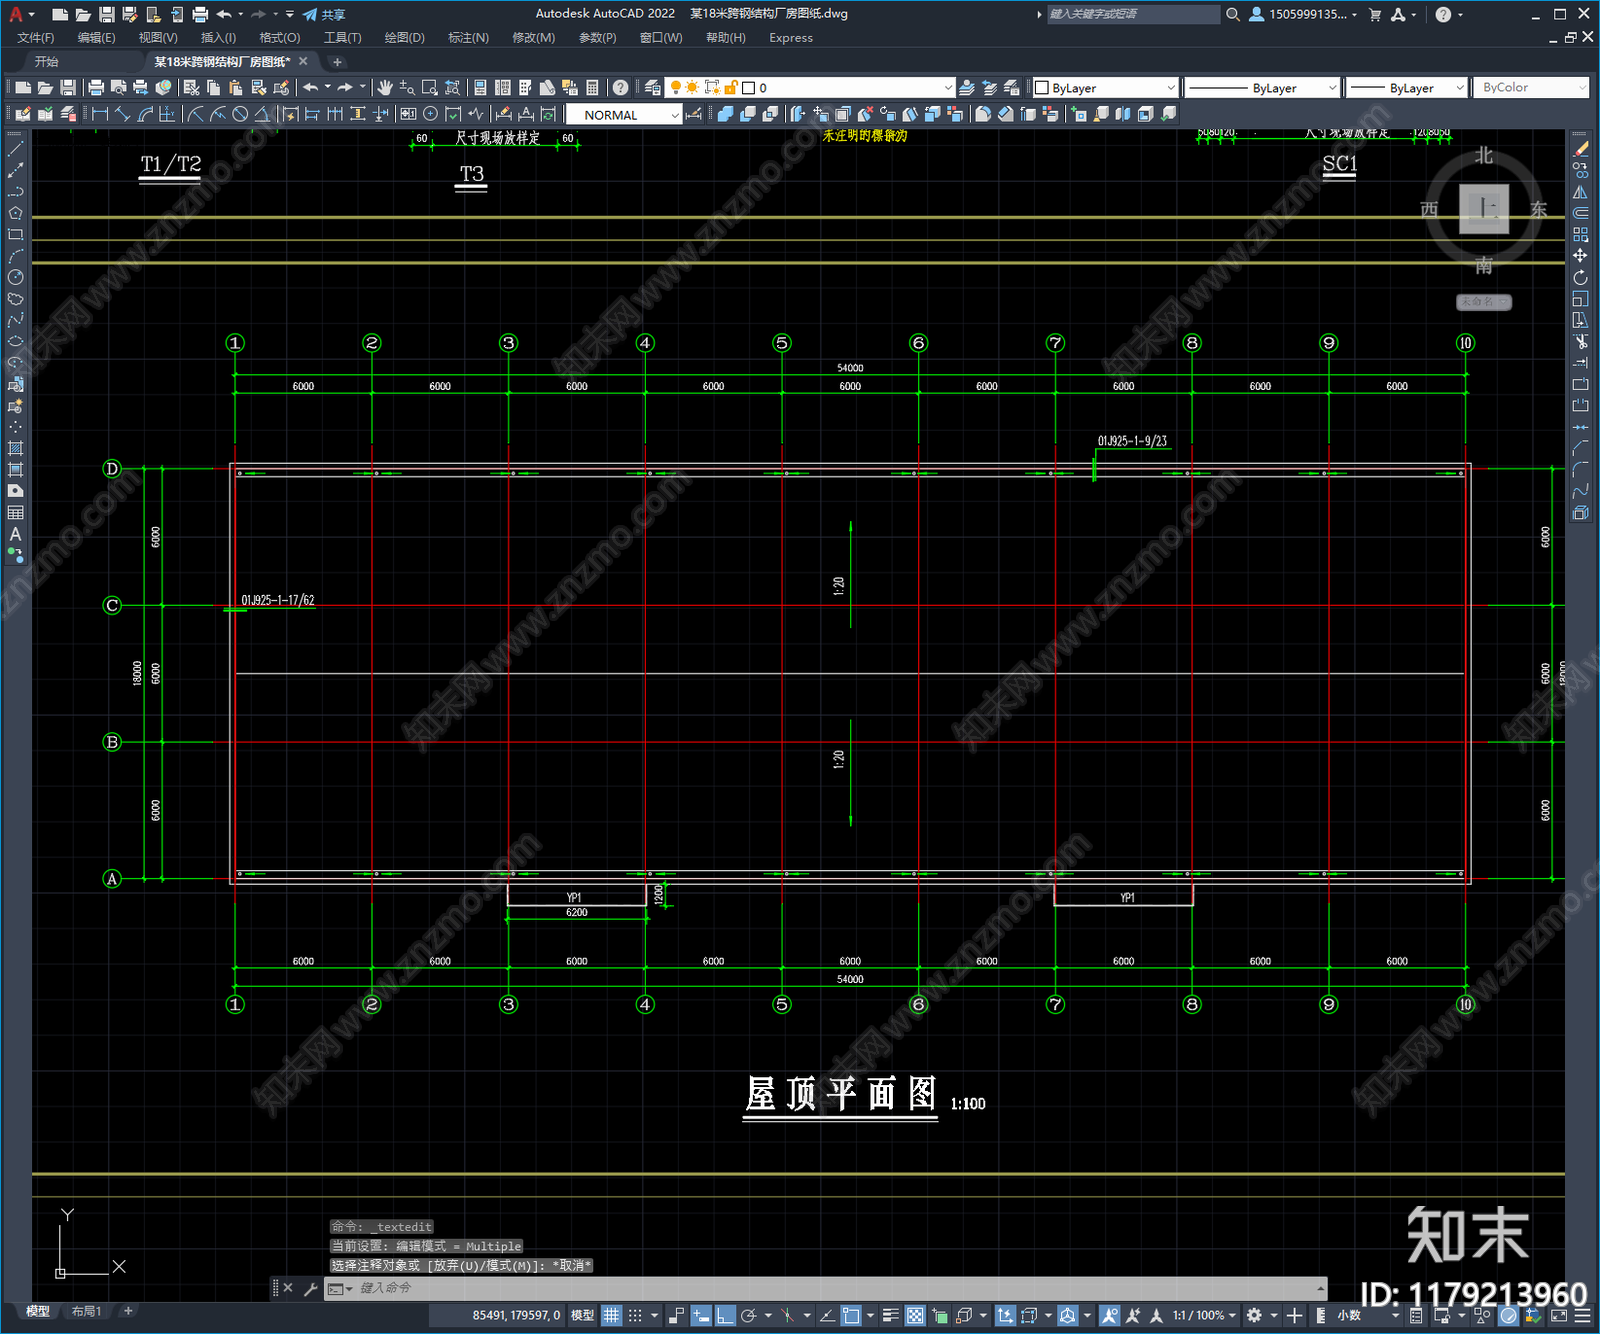Click the Pan (hand) tool icon

(385, 88)
